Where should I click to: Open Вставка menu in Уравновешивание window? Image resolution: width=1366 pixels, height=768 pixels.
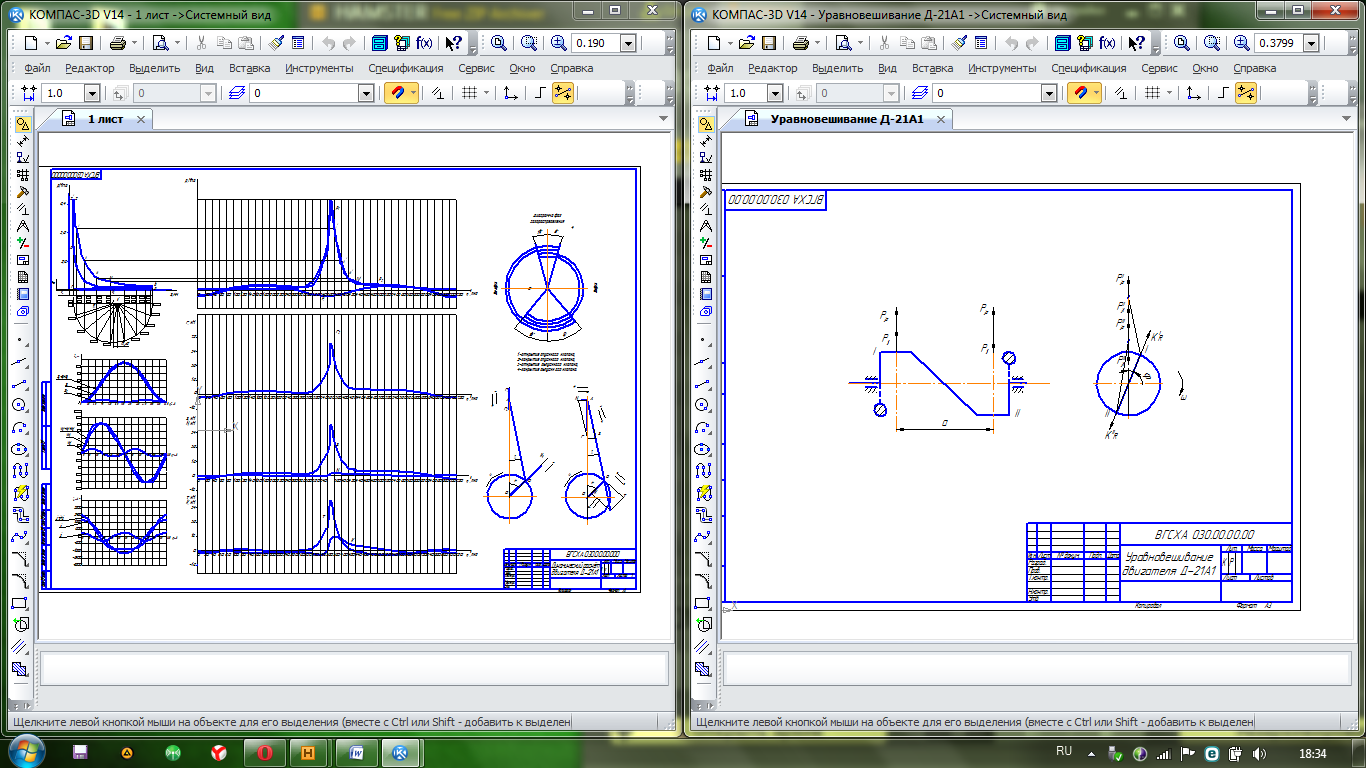coord(933,68)
